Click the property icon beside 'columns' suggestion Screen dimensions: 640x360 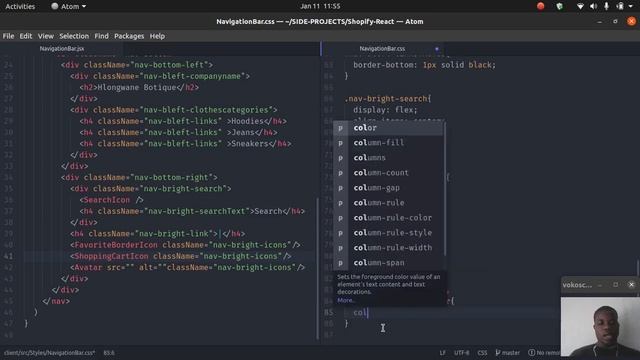pos(340,158)
